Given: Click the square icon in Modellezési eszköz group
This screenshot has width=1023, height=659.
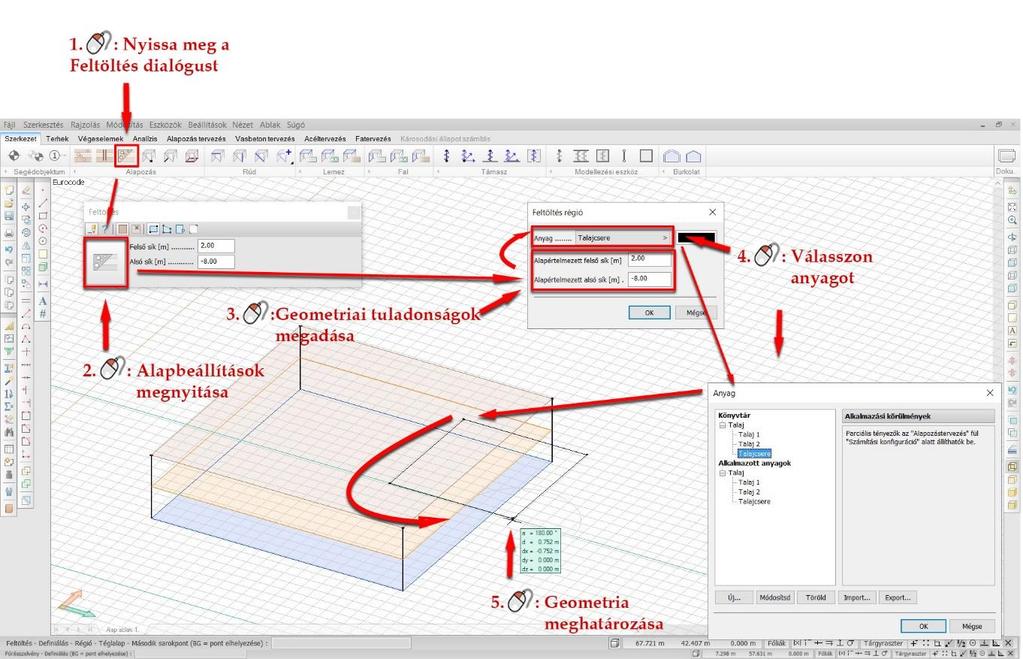Looking at the screenshot, I should (646, 156).
